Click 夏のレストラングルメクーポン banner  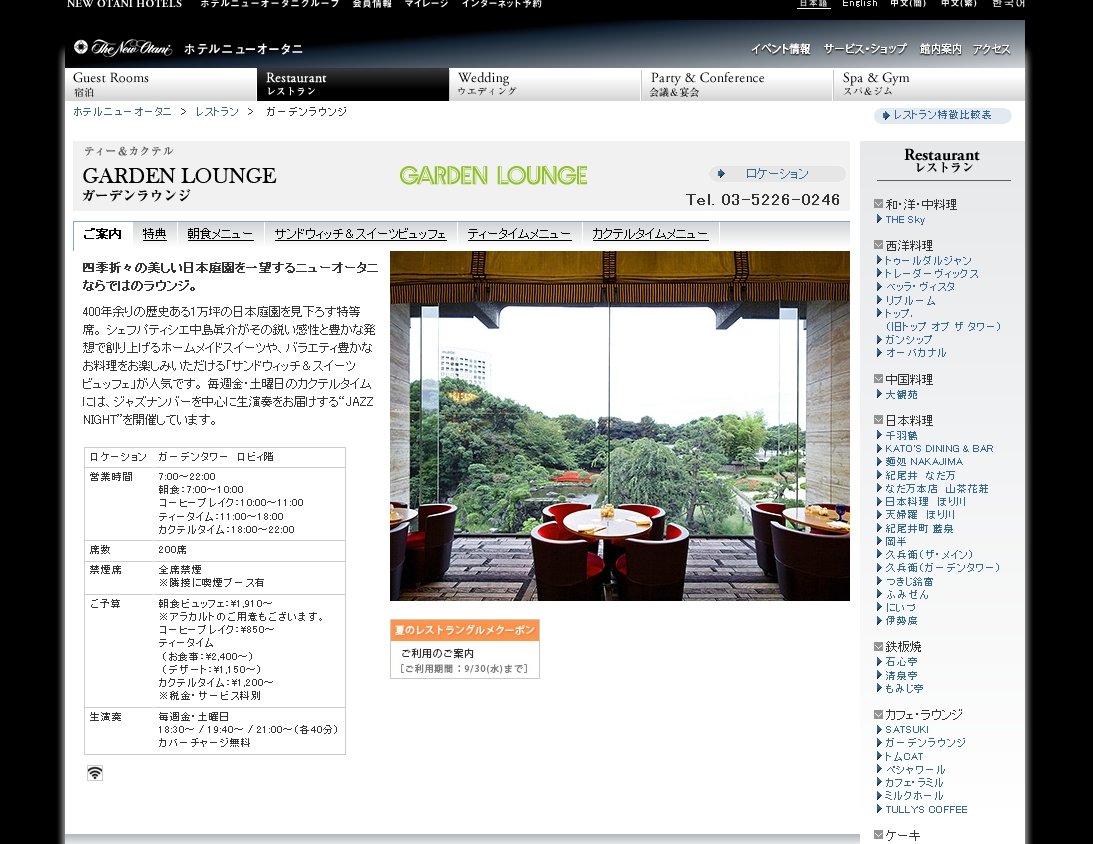click(x=465, y=649)
